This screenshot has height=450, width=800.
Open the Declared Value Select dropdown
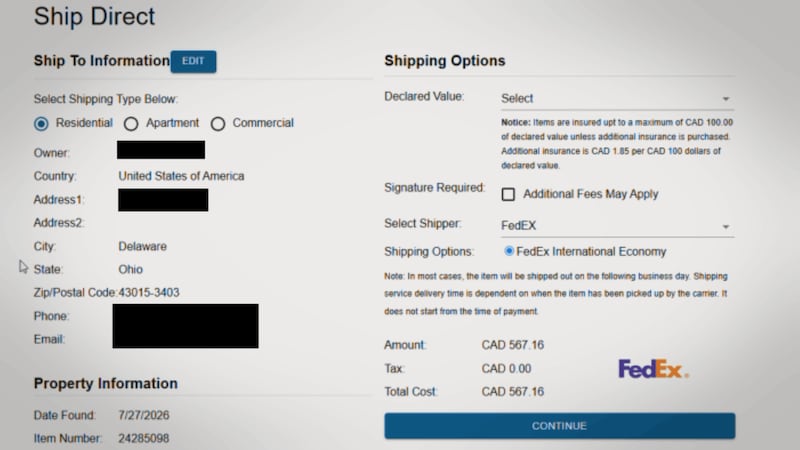tap(617, 98)
